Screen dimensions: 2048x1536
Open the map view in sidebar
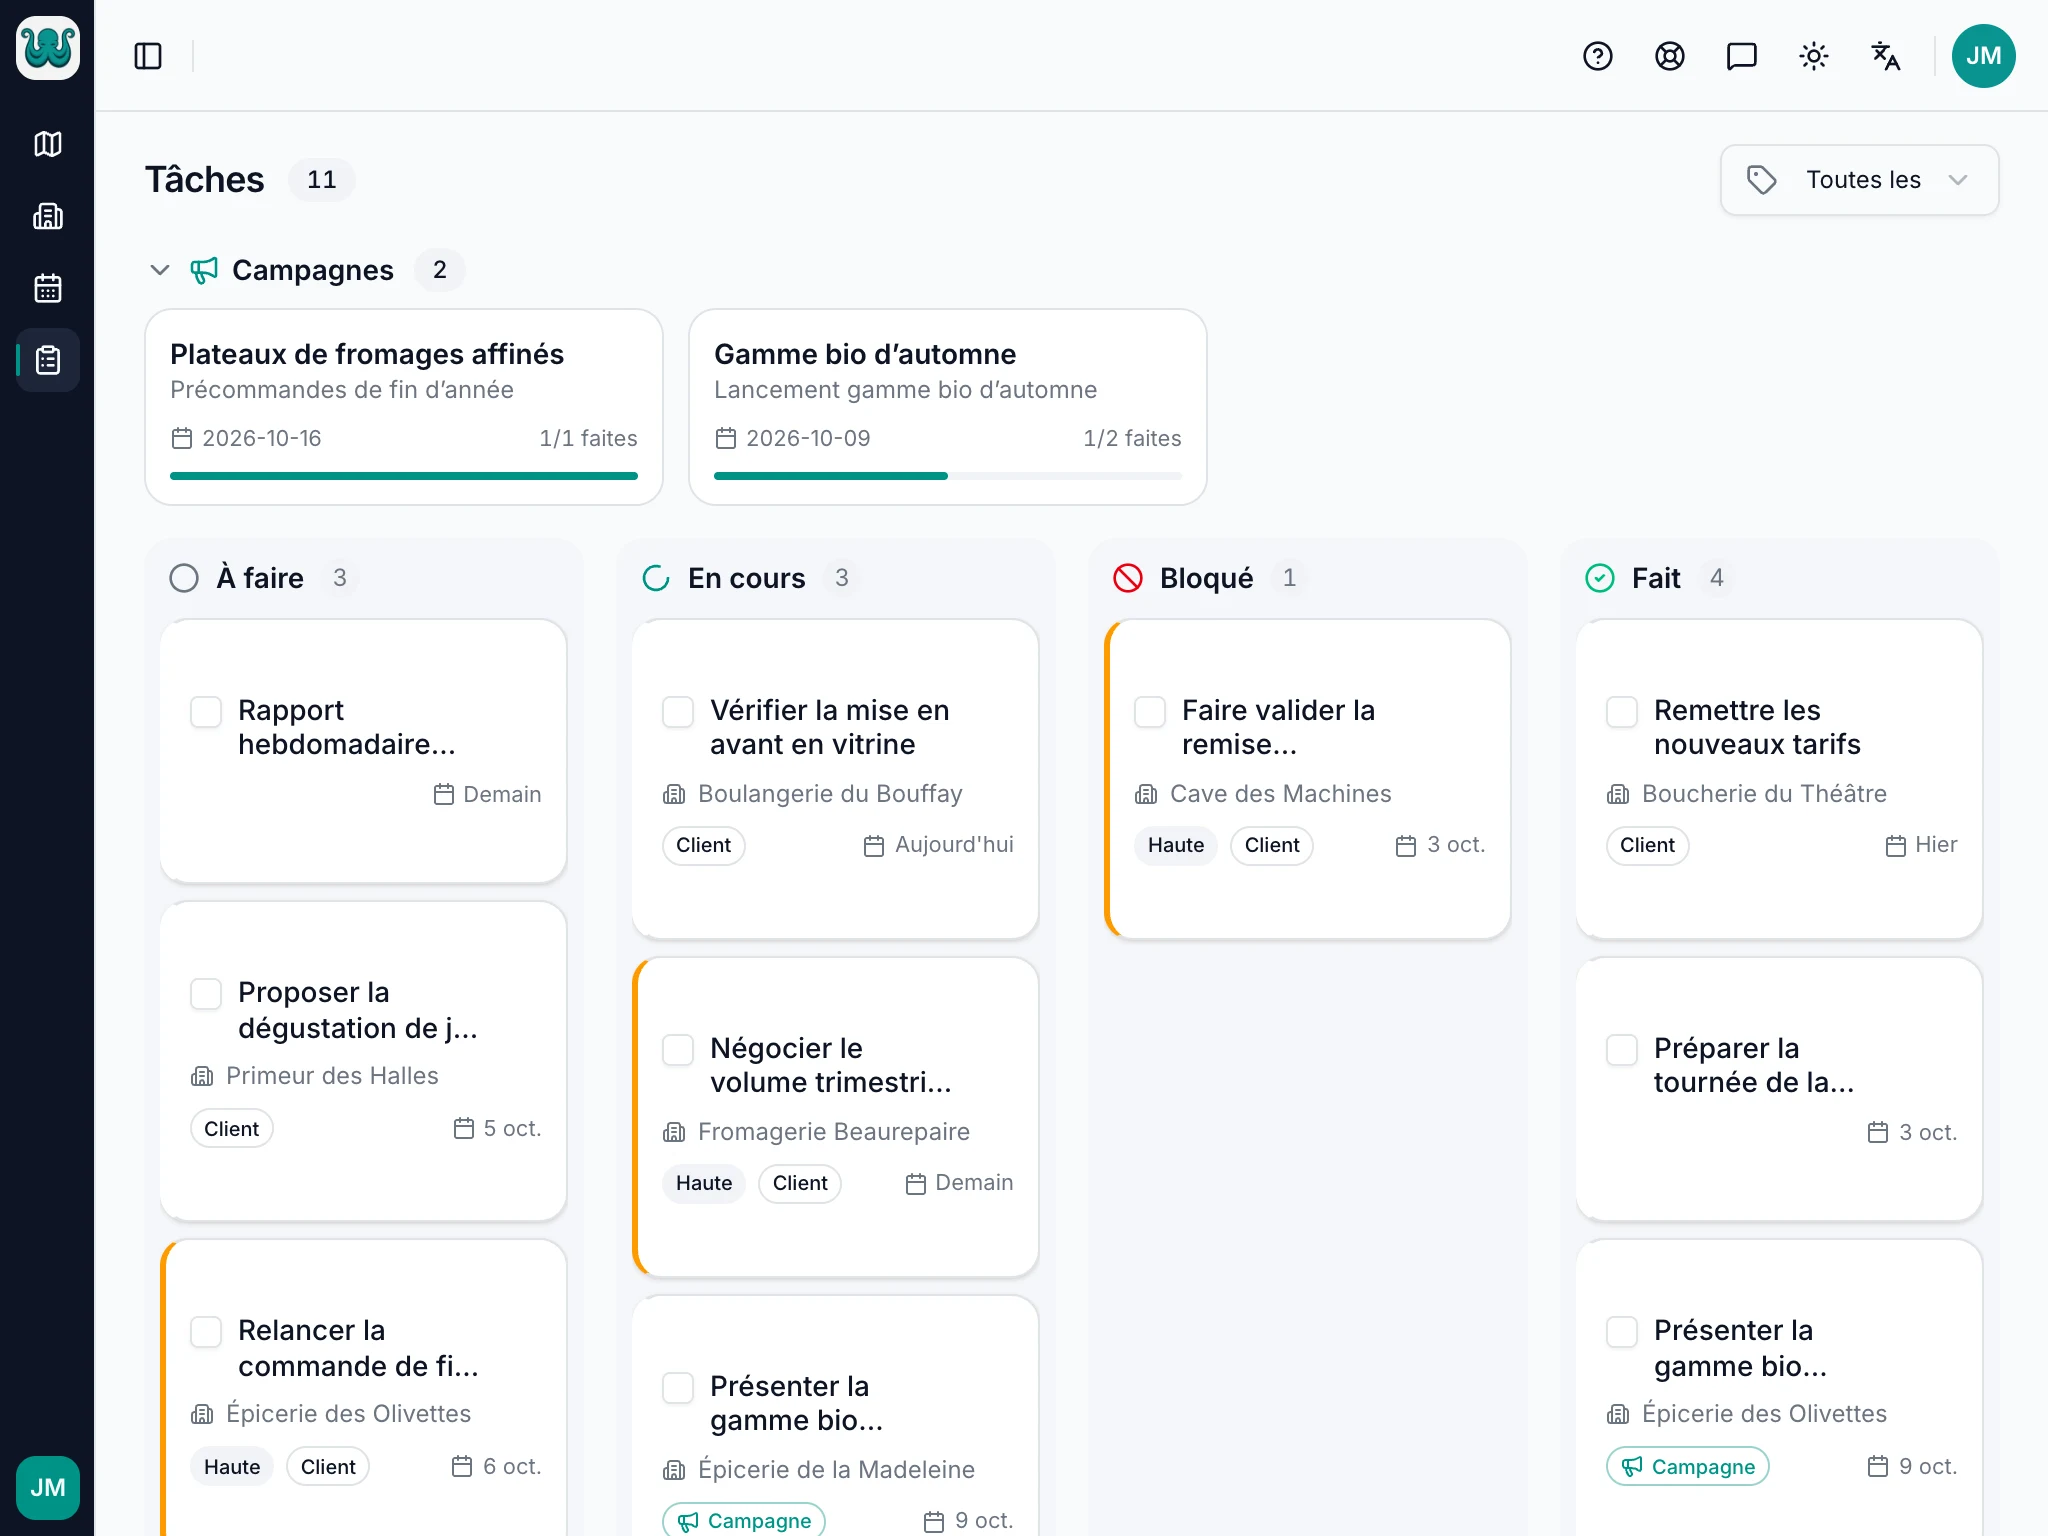click(48, 144)
